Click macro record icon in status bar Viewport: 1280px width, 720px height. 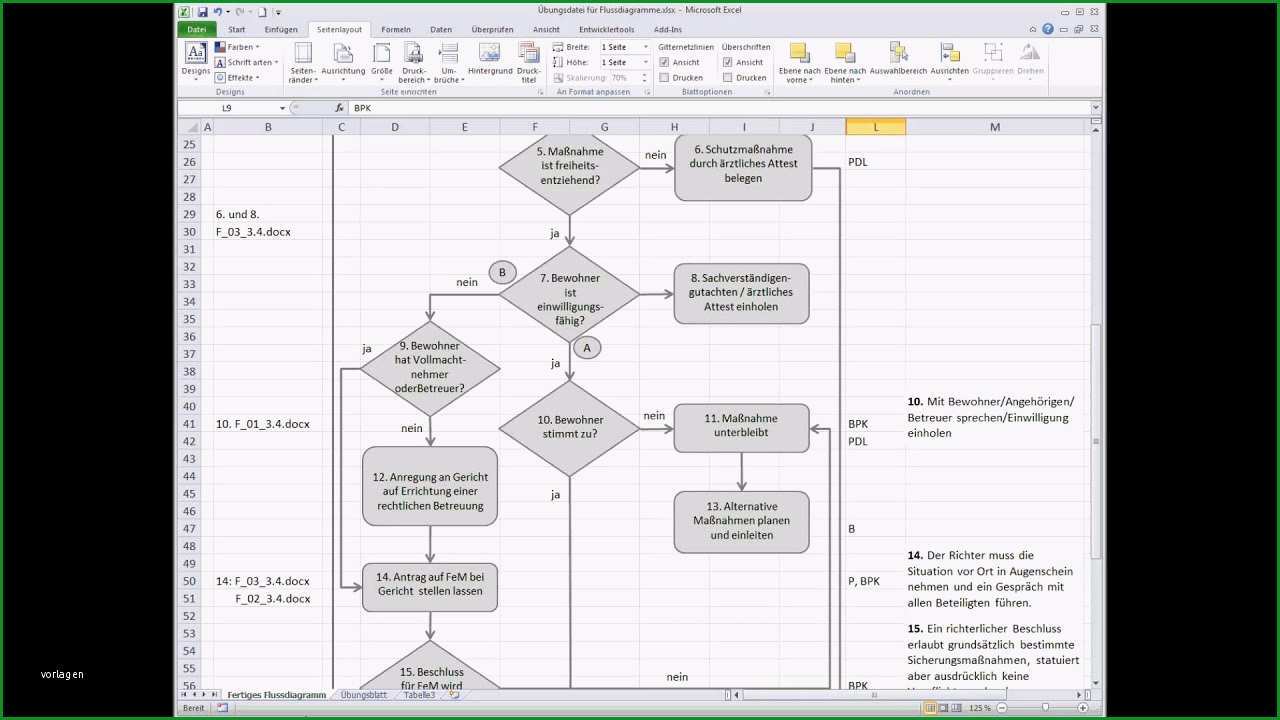(222, 708)
